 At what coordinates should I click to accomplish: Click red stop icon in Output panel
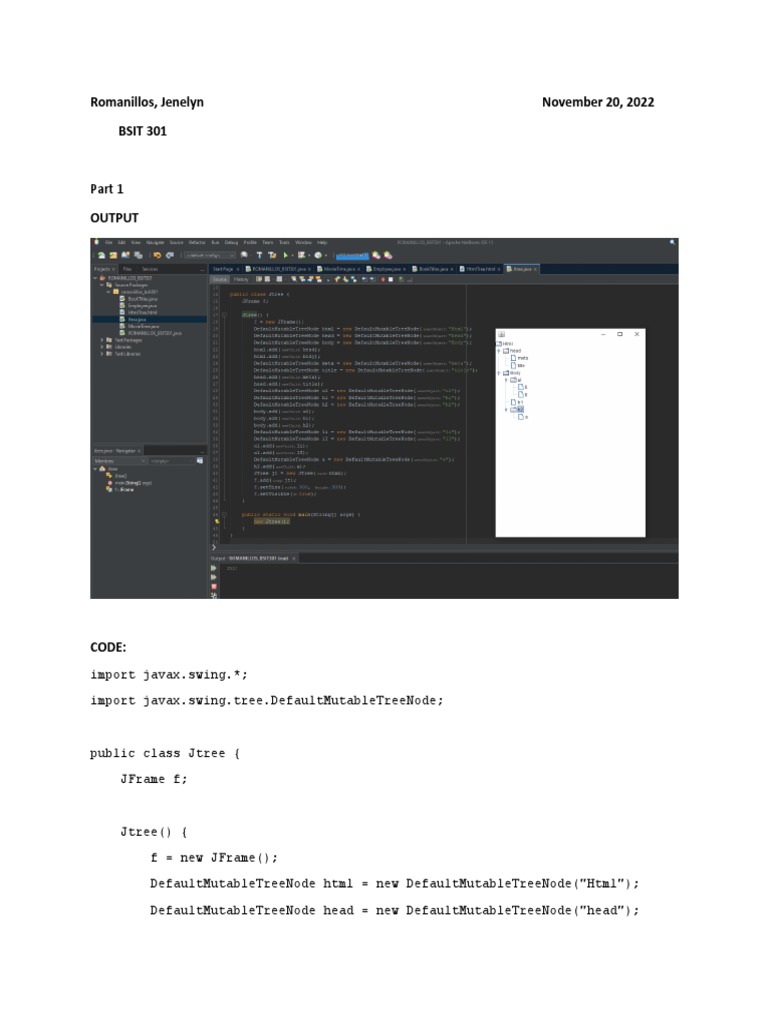pyautogui.click(x=214, y=586)
